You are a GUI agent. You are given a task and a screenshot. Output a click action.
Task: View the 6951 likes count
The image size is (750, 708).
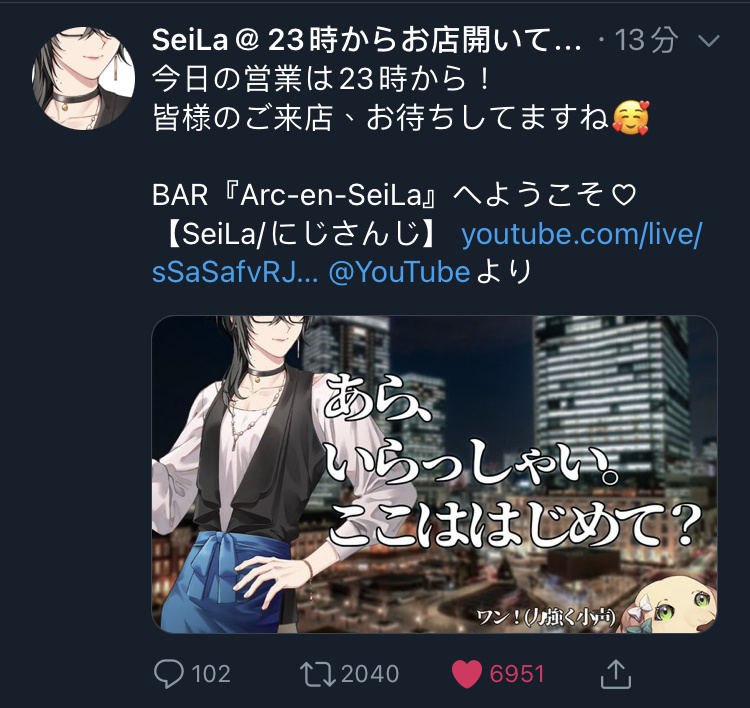click(517, 674)
